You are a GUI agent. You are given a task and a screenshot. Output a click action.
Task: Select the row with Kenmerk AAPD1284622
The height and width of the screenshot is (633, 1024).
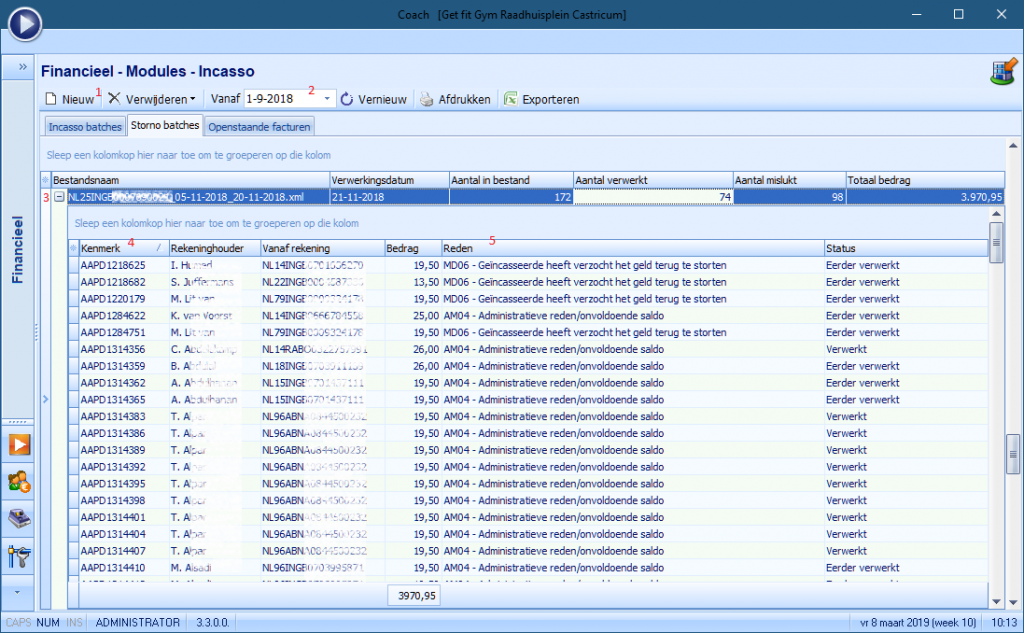[112, 315]
